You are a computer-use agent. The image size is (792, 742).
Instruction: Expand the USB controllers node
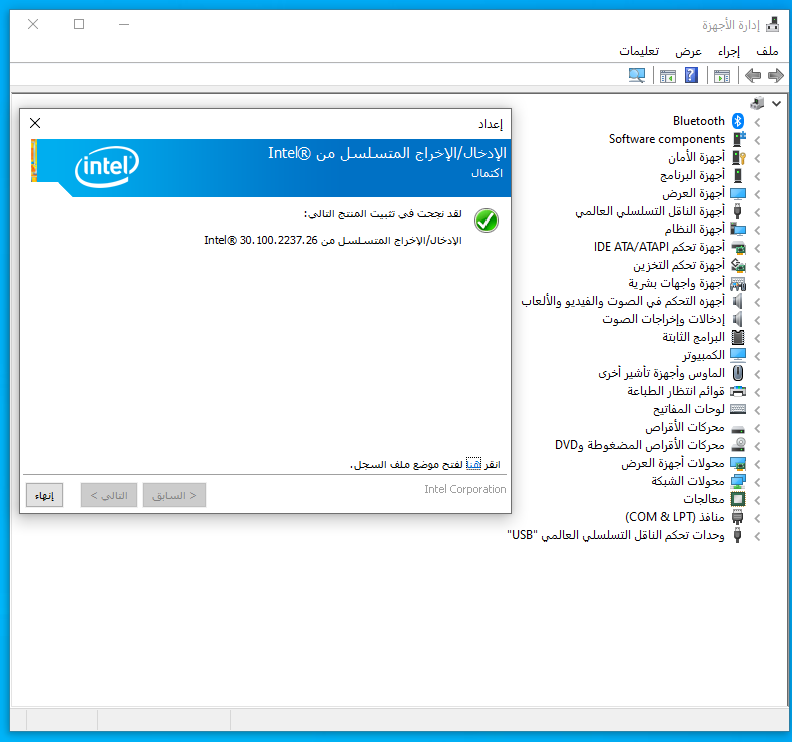click(x=757, y=536)
